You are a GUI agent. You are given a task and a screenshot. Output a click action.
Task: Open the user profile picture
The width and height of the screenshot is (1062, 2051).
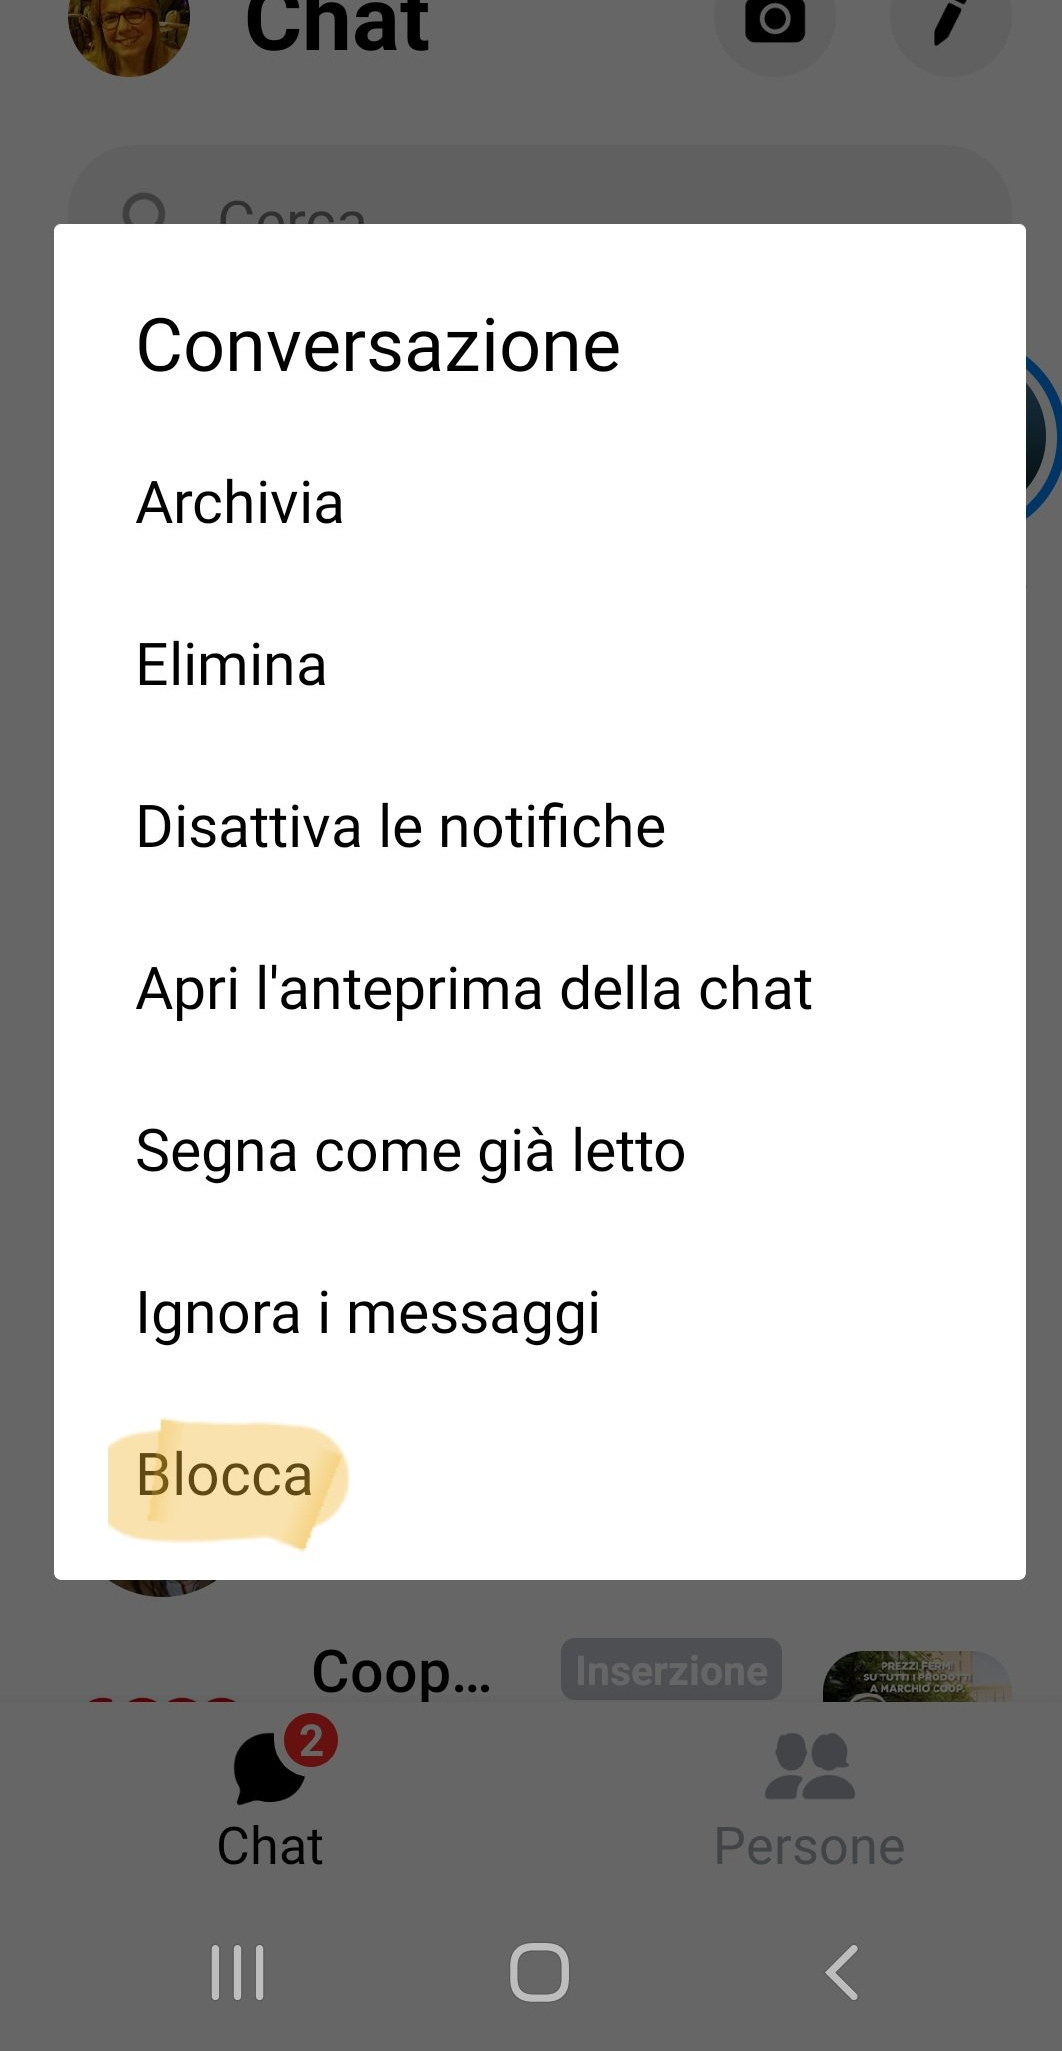tap(128, 30)
